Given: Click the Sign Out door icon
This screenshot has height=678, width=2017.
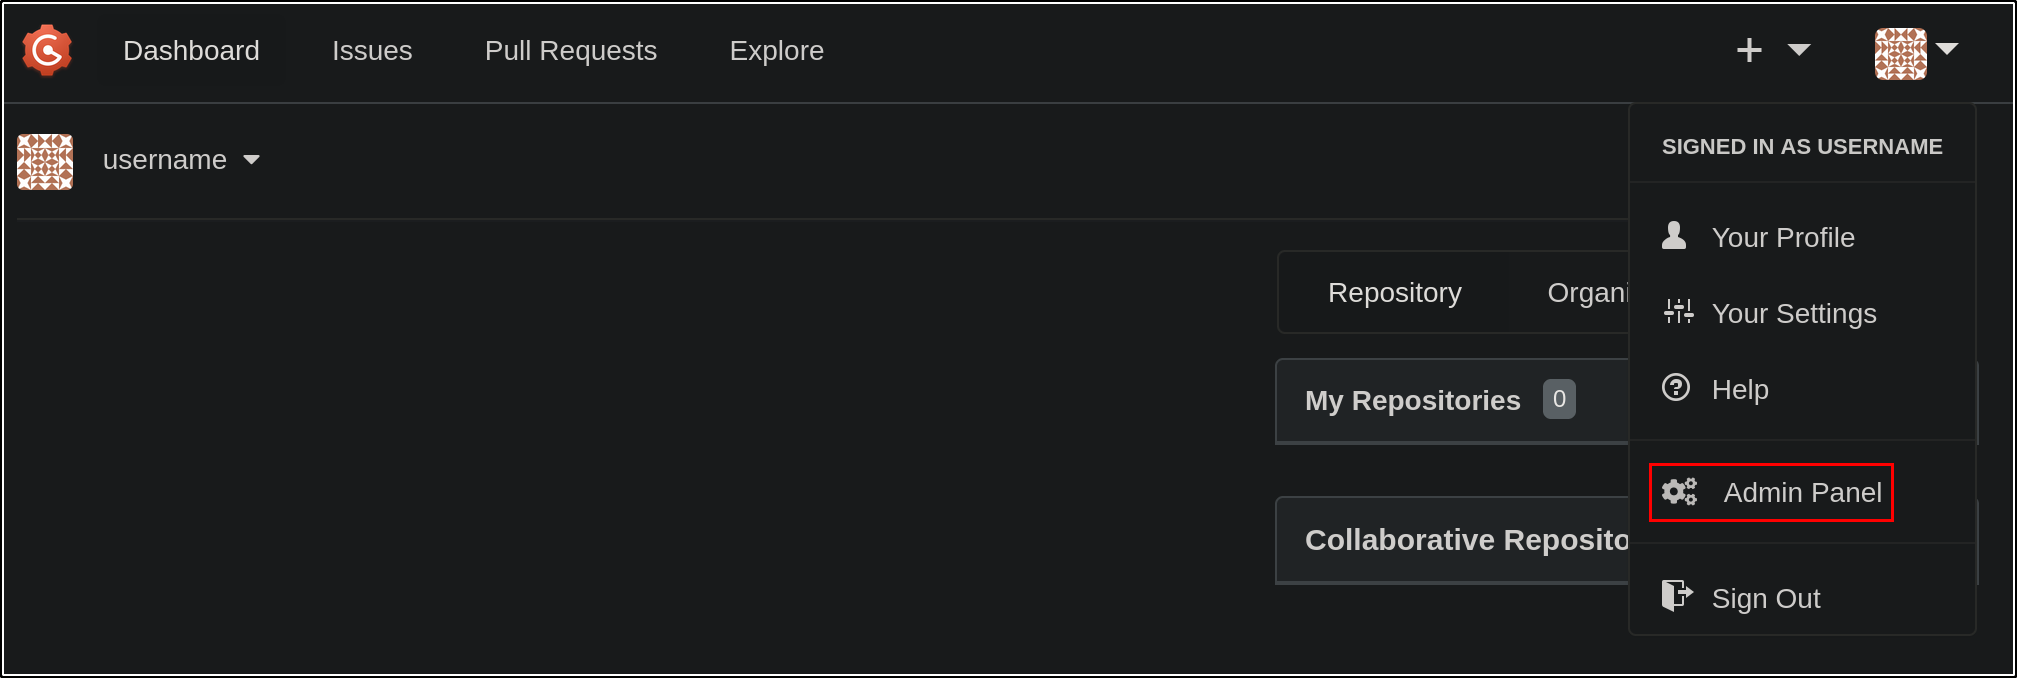Looking at the screenshot, I should point(1676,595).
